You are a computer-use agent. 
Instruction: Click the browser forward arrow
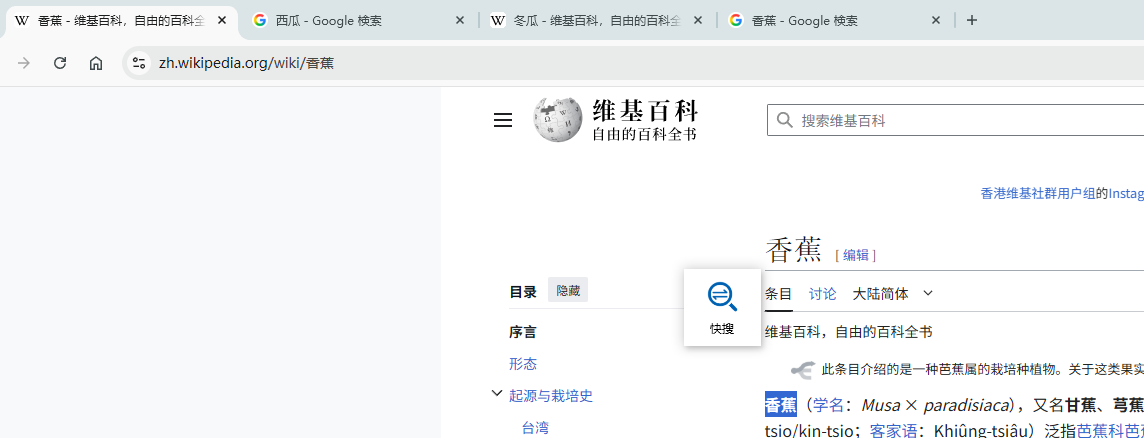click(x=24, y=63)
